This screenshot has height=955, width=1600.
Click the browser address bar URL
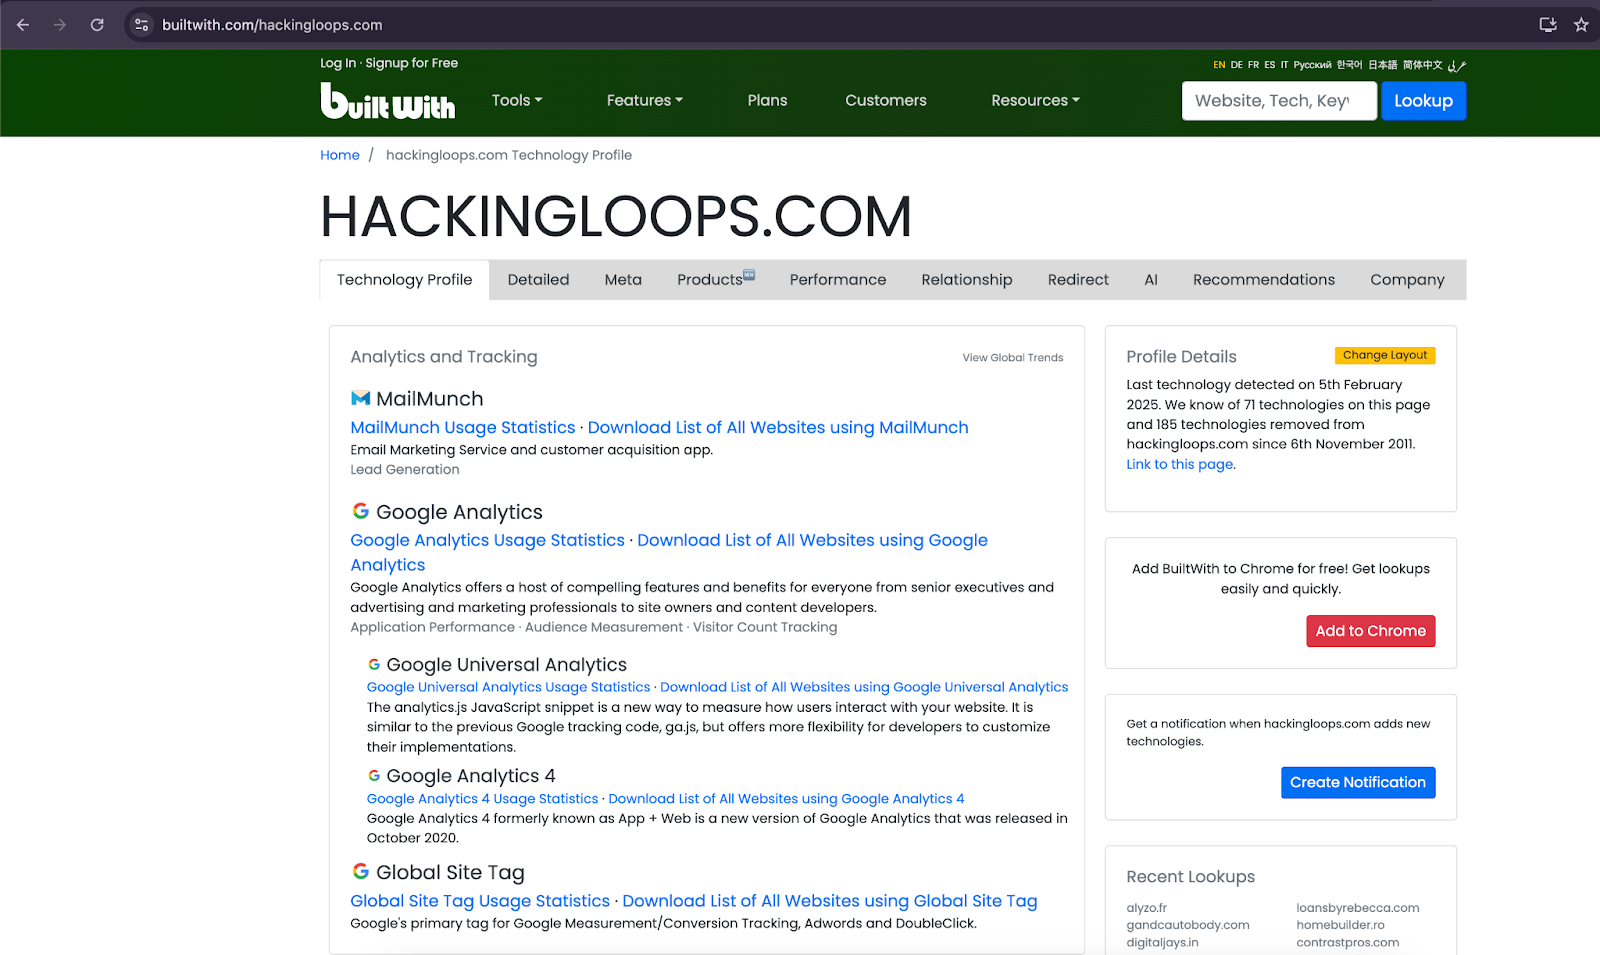pos(272,25)
